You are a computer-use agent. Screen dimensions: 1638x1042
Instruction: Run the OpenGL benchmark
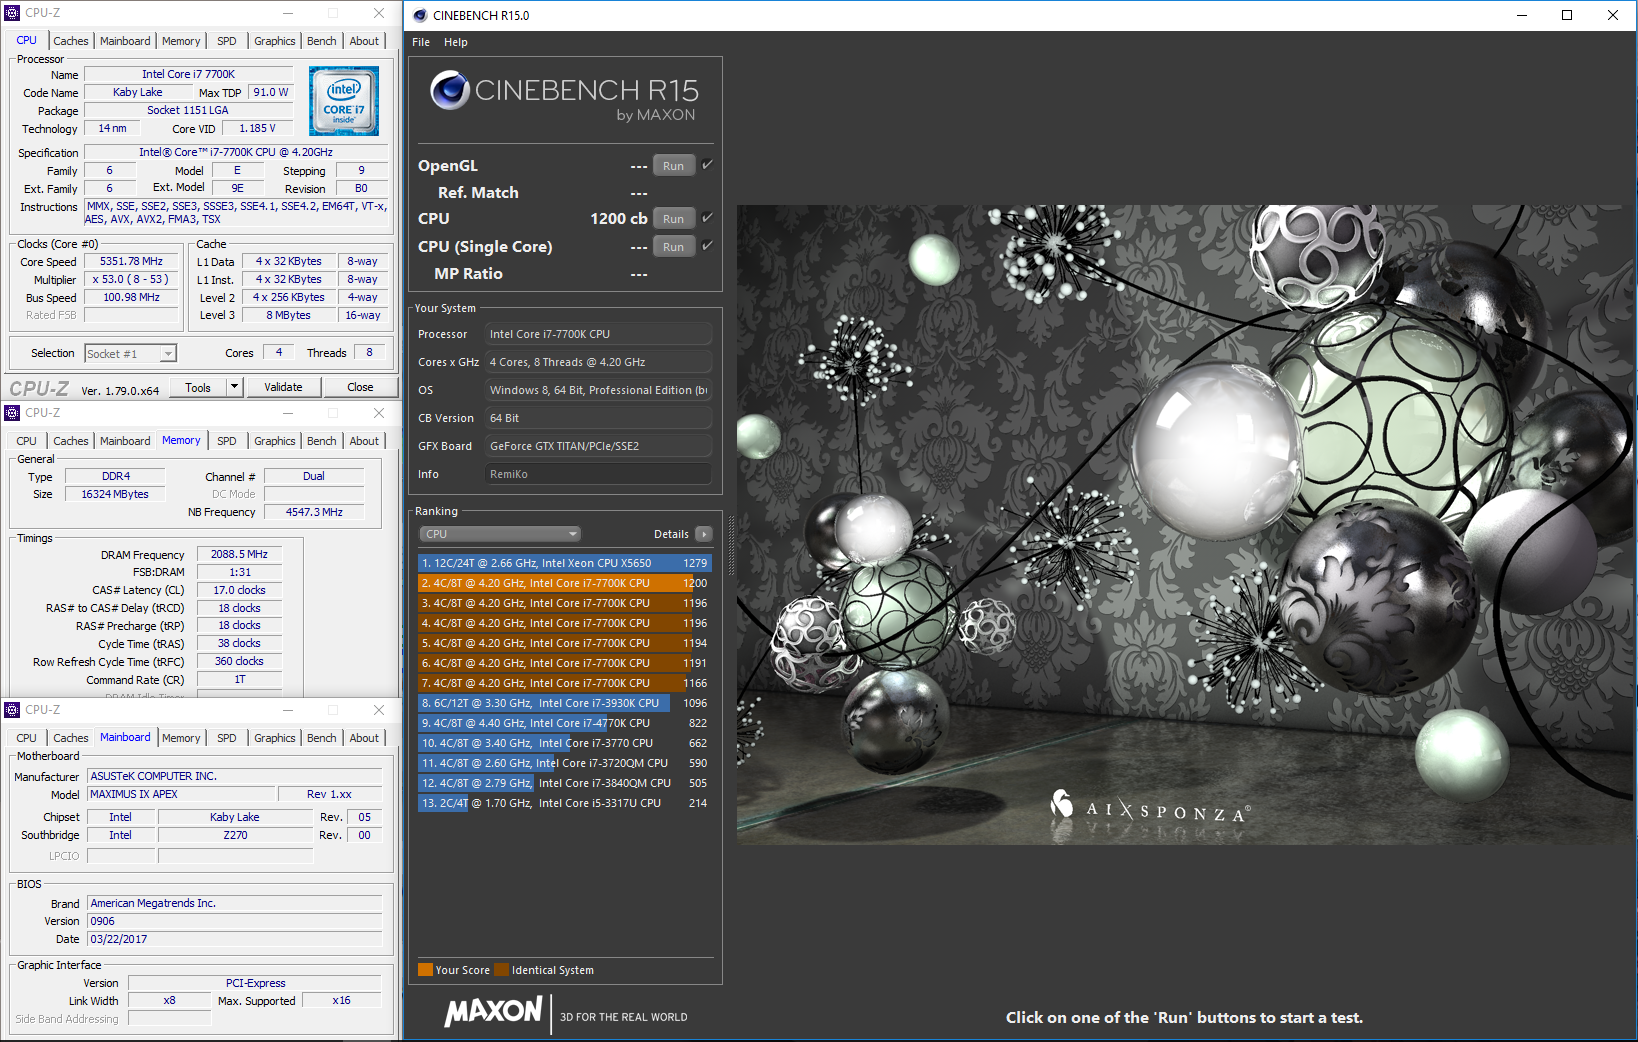[674, 166]
